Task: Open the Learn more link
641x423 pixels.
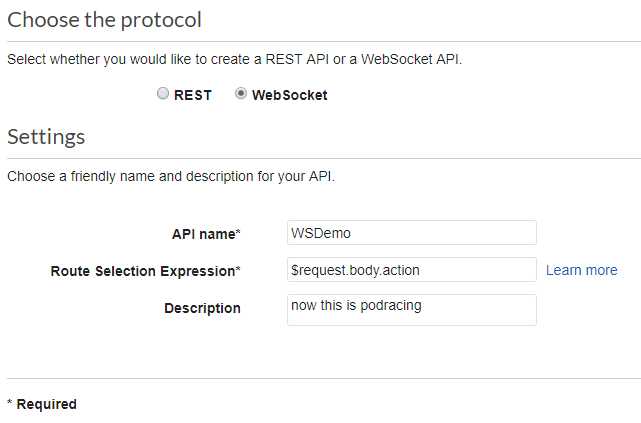Action: (581, 270)
